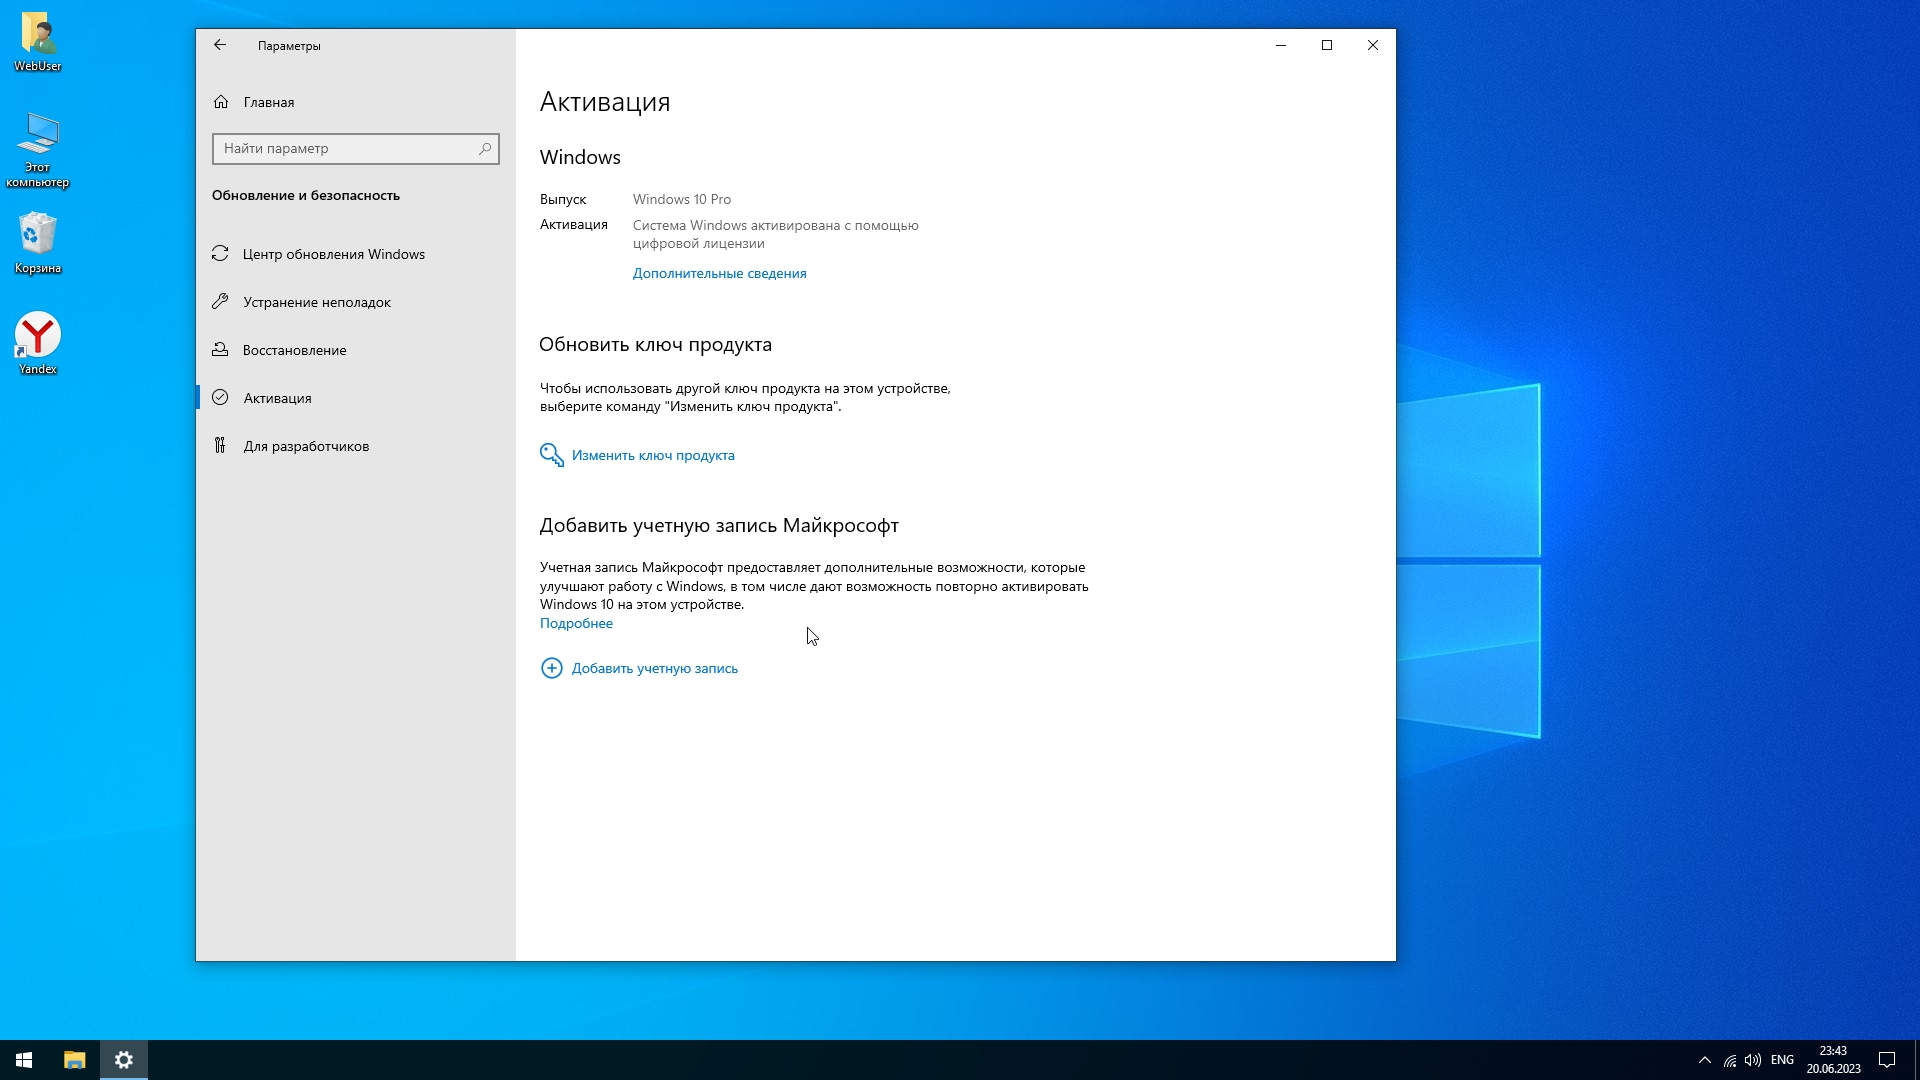
Task: Open the Дополнительные сведения link
Action: pos(719,273)
